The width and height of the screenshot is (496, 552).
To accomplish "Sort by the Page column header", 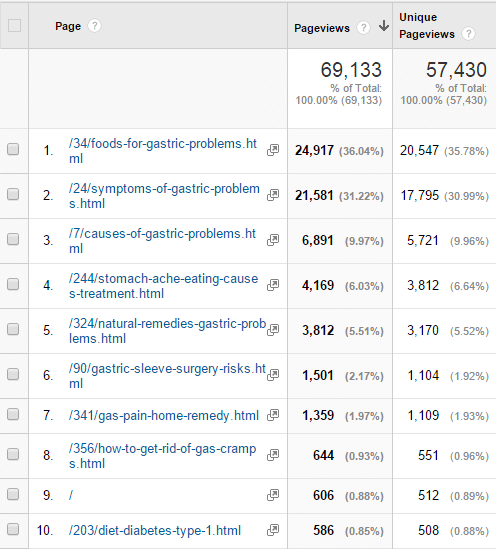I will click(68, 26).
